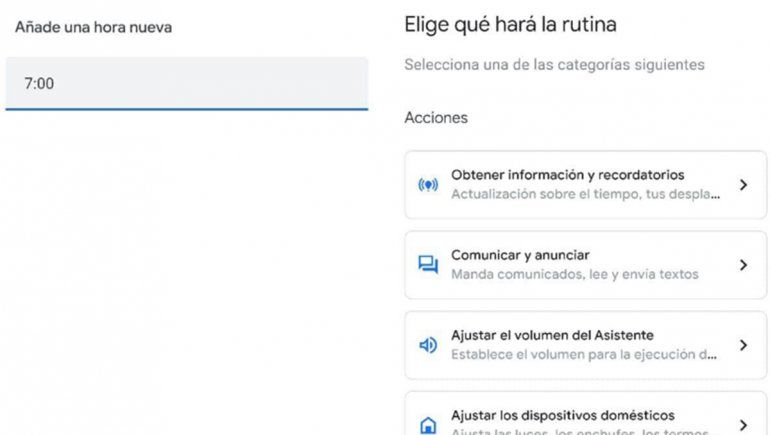Click the 7:00 time input field
The image size is (770, 435).
(x=186, y=84)
